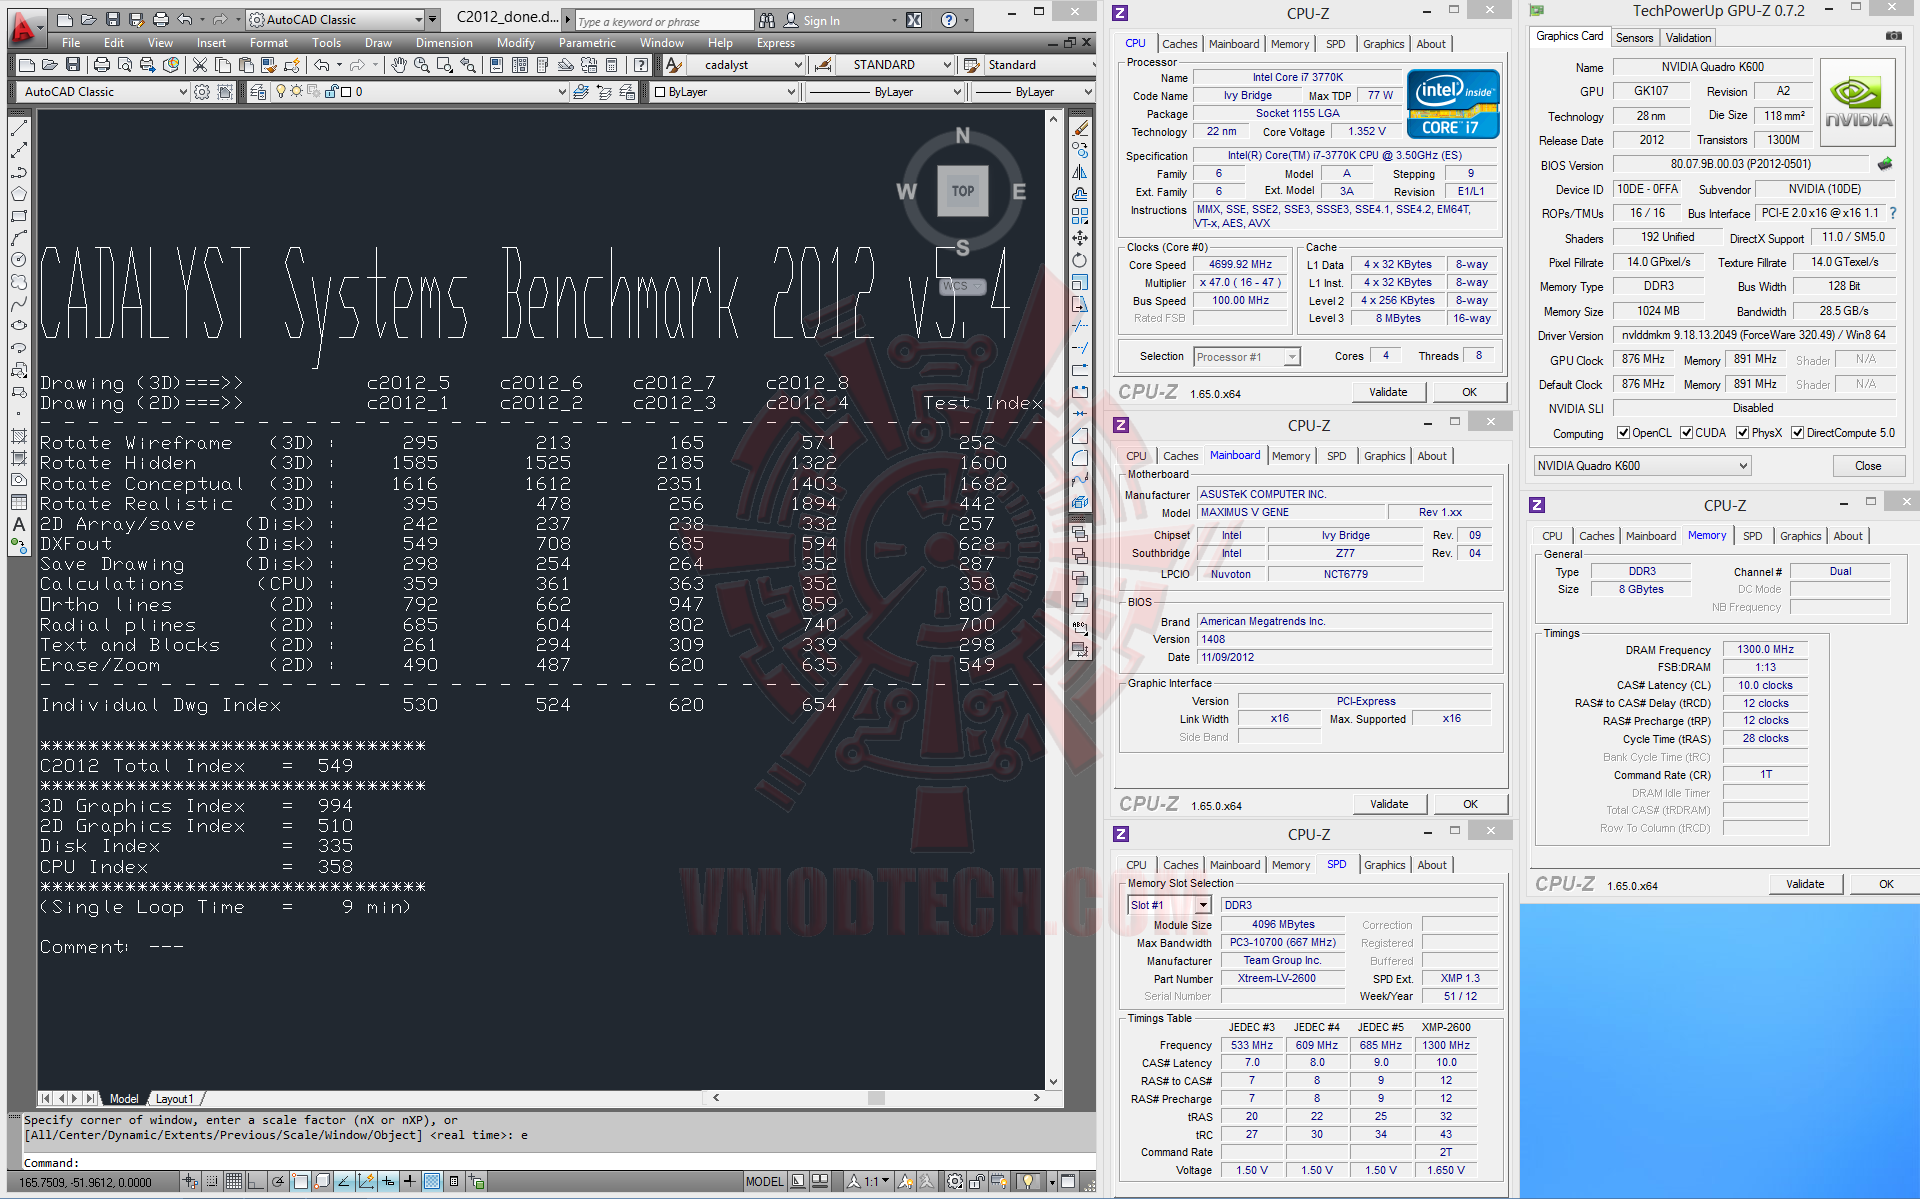Toggle the CUDA checkbox
Viewport: 1920px width, 1199px height.
click(1687, 433)
